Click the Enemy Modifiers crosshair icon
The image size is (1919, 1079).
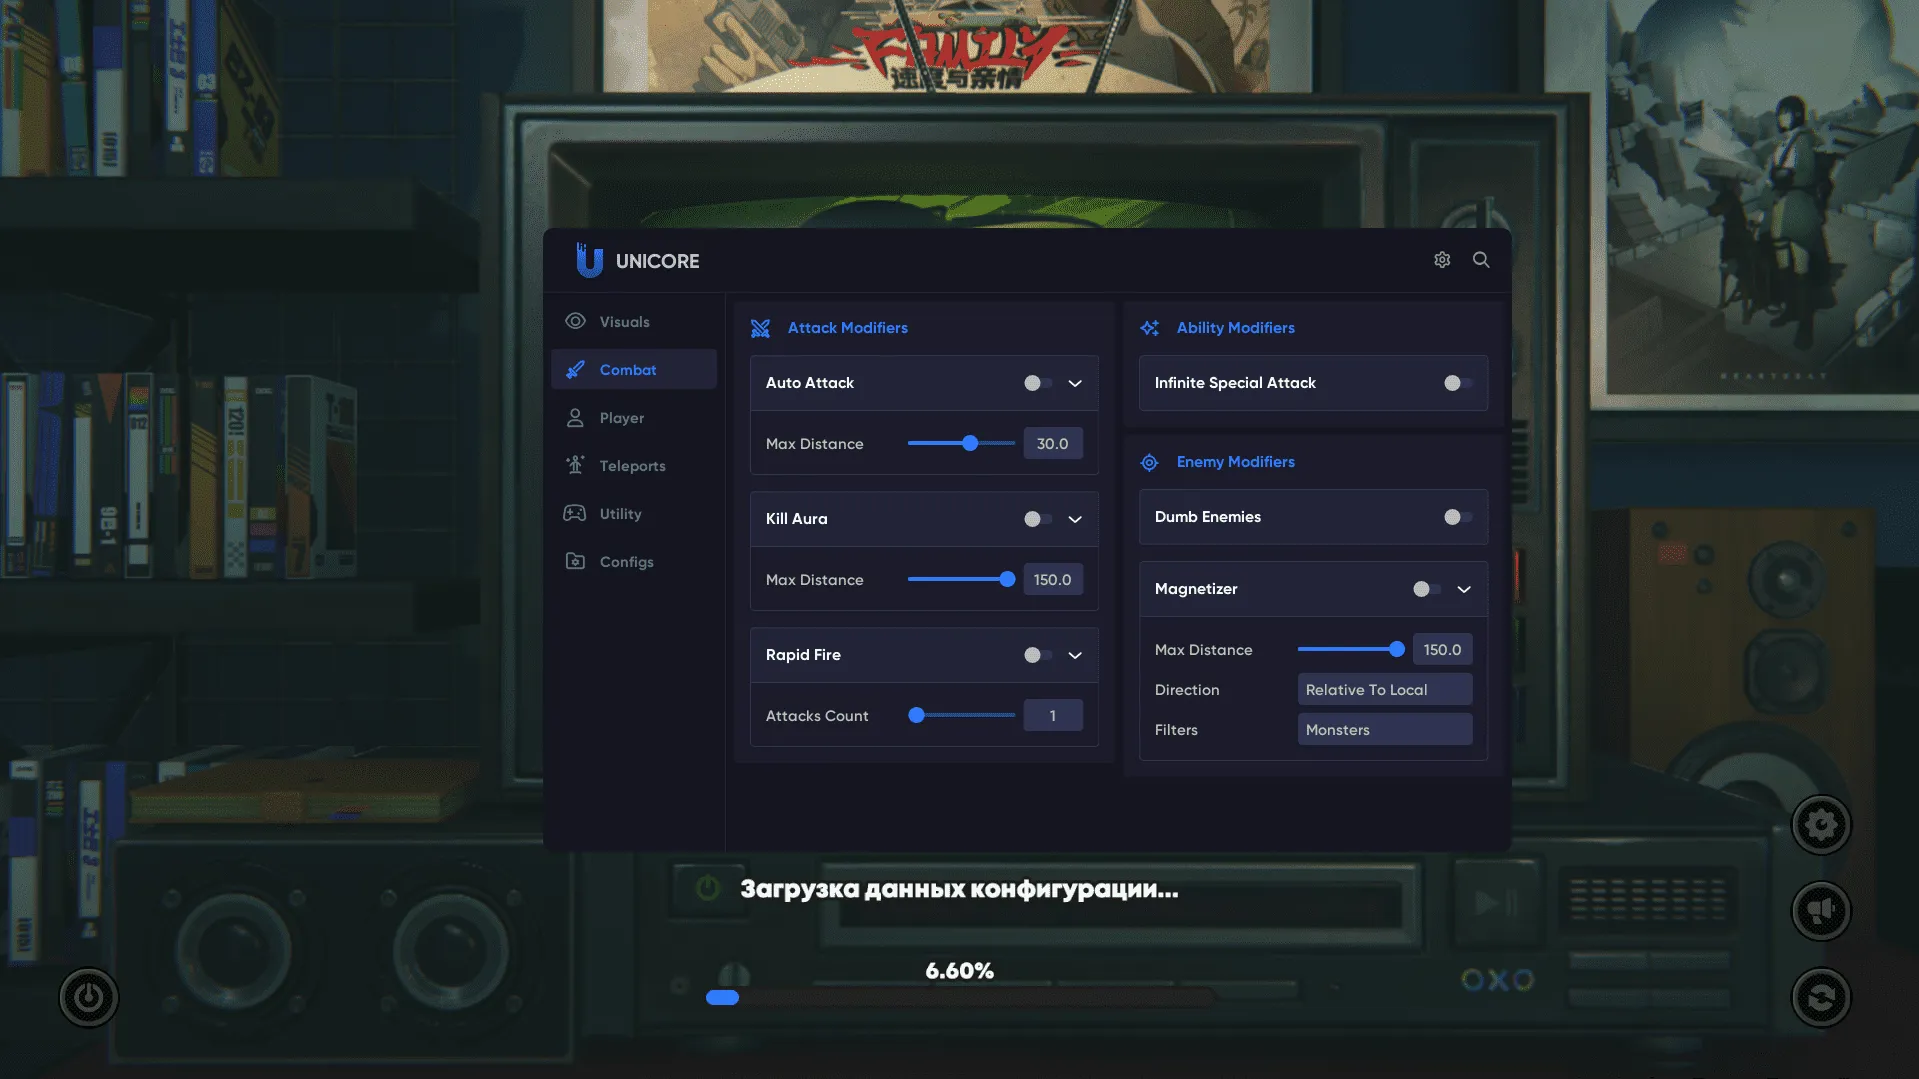coord(1149,462)
